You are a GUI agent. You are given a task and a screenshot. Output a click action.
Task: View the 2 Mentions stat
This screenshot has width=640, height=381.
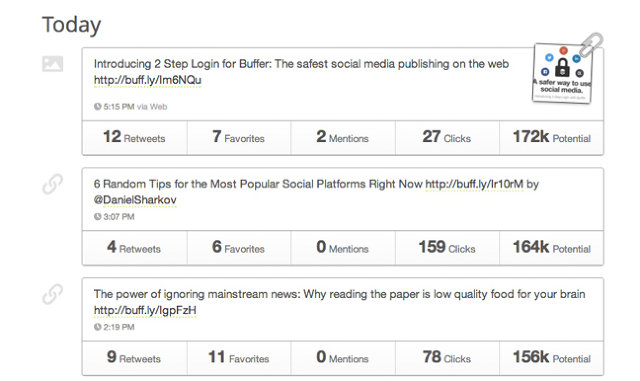coord(343,137)
